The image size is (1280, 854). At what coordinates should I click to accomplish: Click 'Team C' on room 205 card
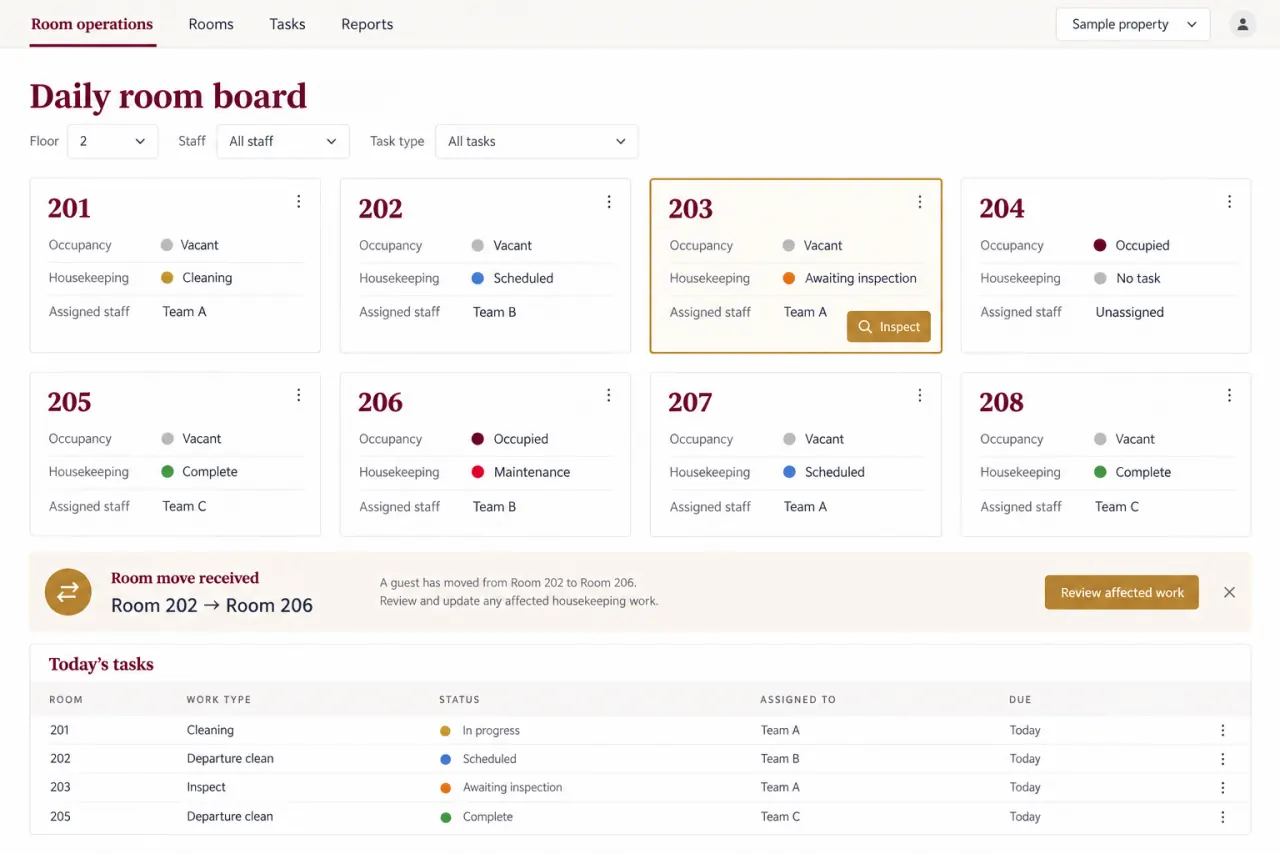[x=184, y=506]
